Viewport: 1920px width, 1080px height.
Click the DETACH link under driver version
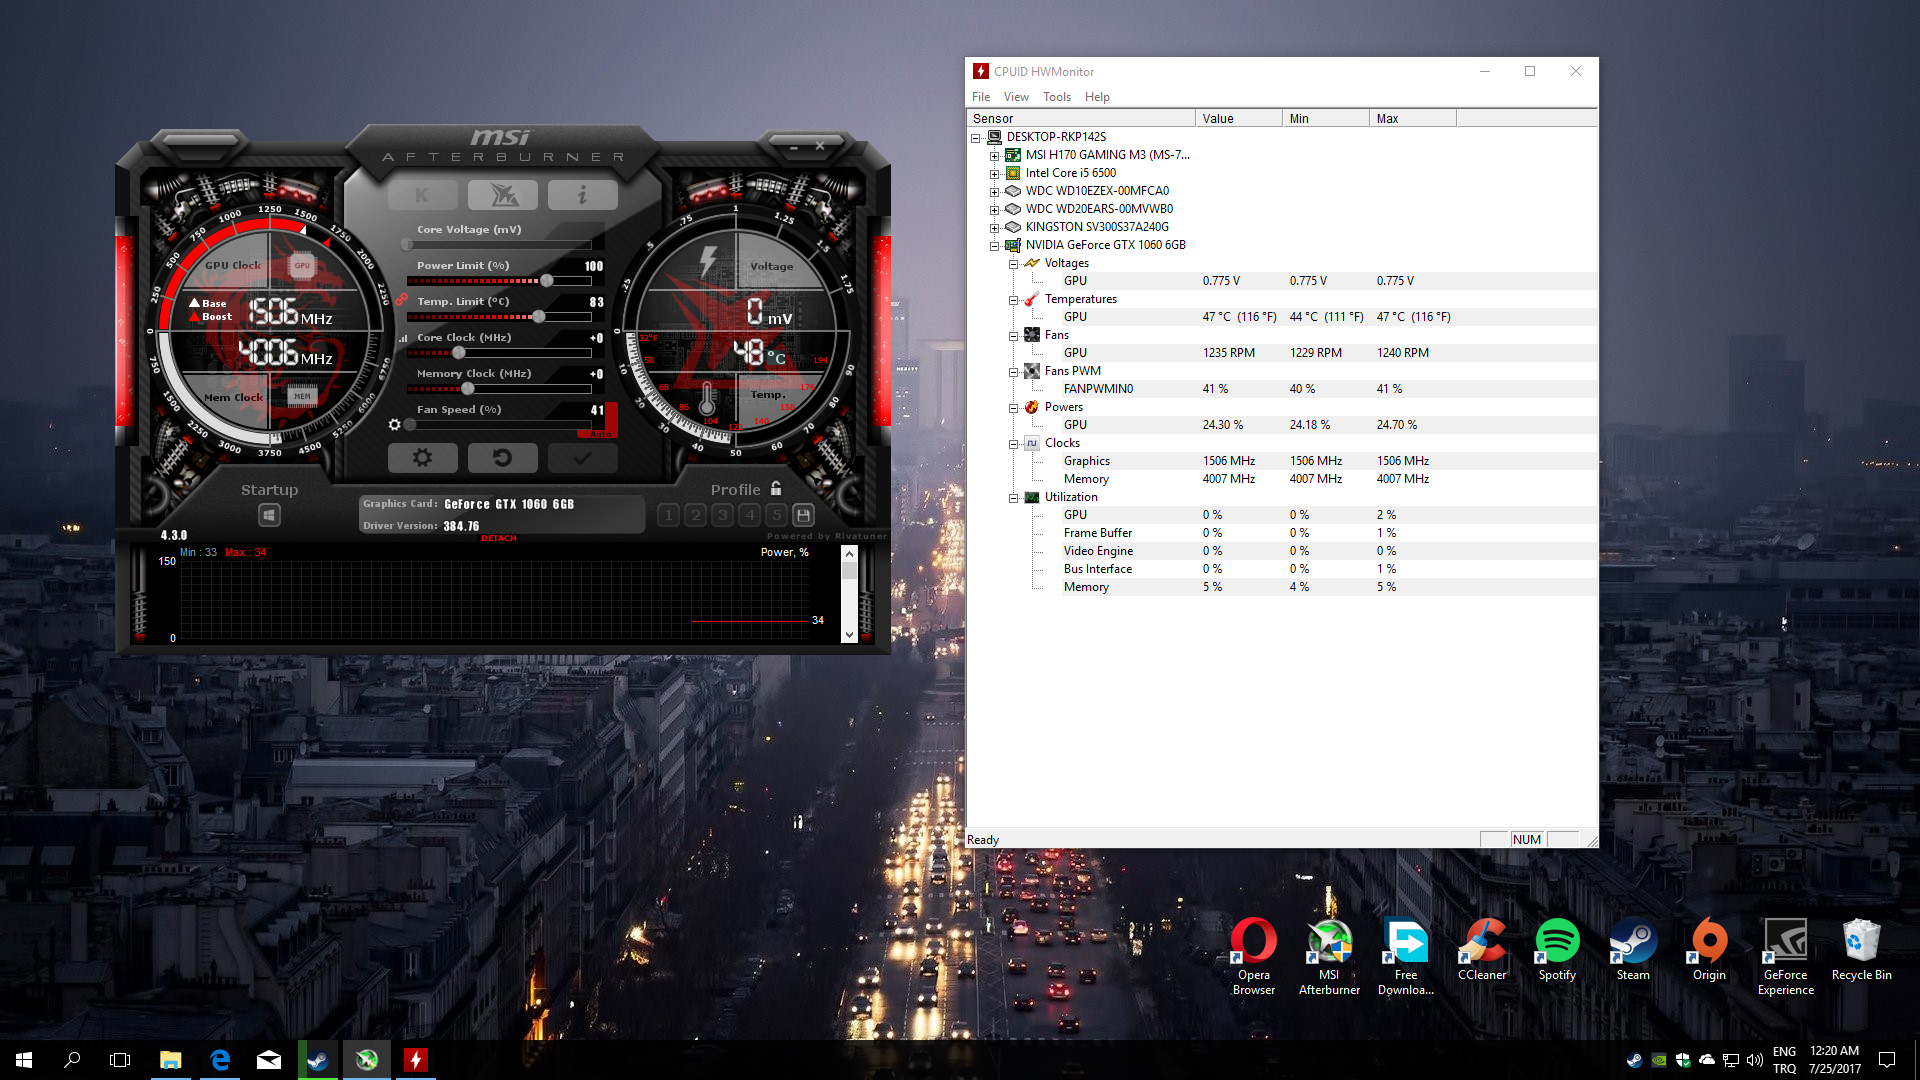pyautogui.click(x=499, y=539)
